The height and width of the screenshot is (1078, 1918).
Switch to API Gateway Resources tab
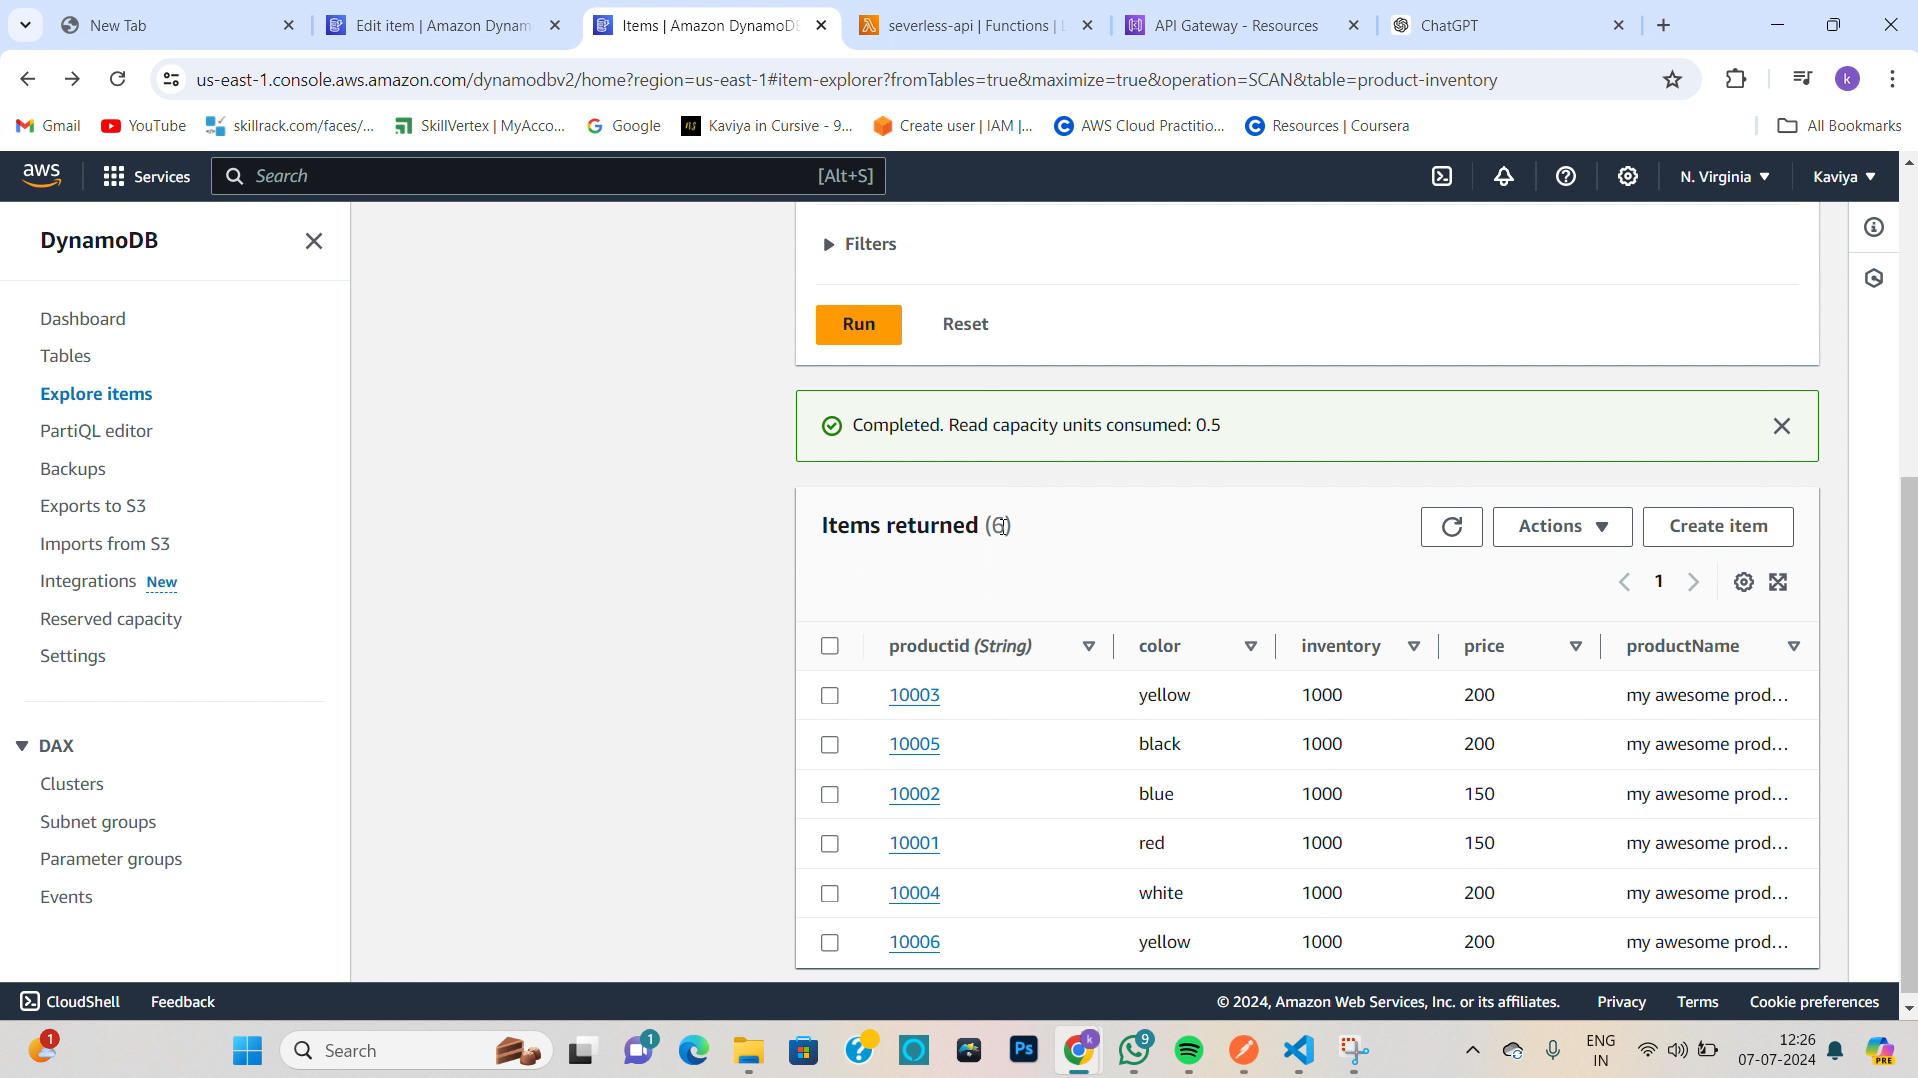tap(1242, 26)
